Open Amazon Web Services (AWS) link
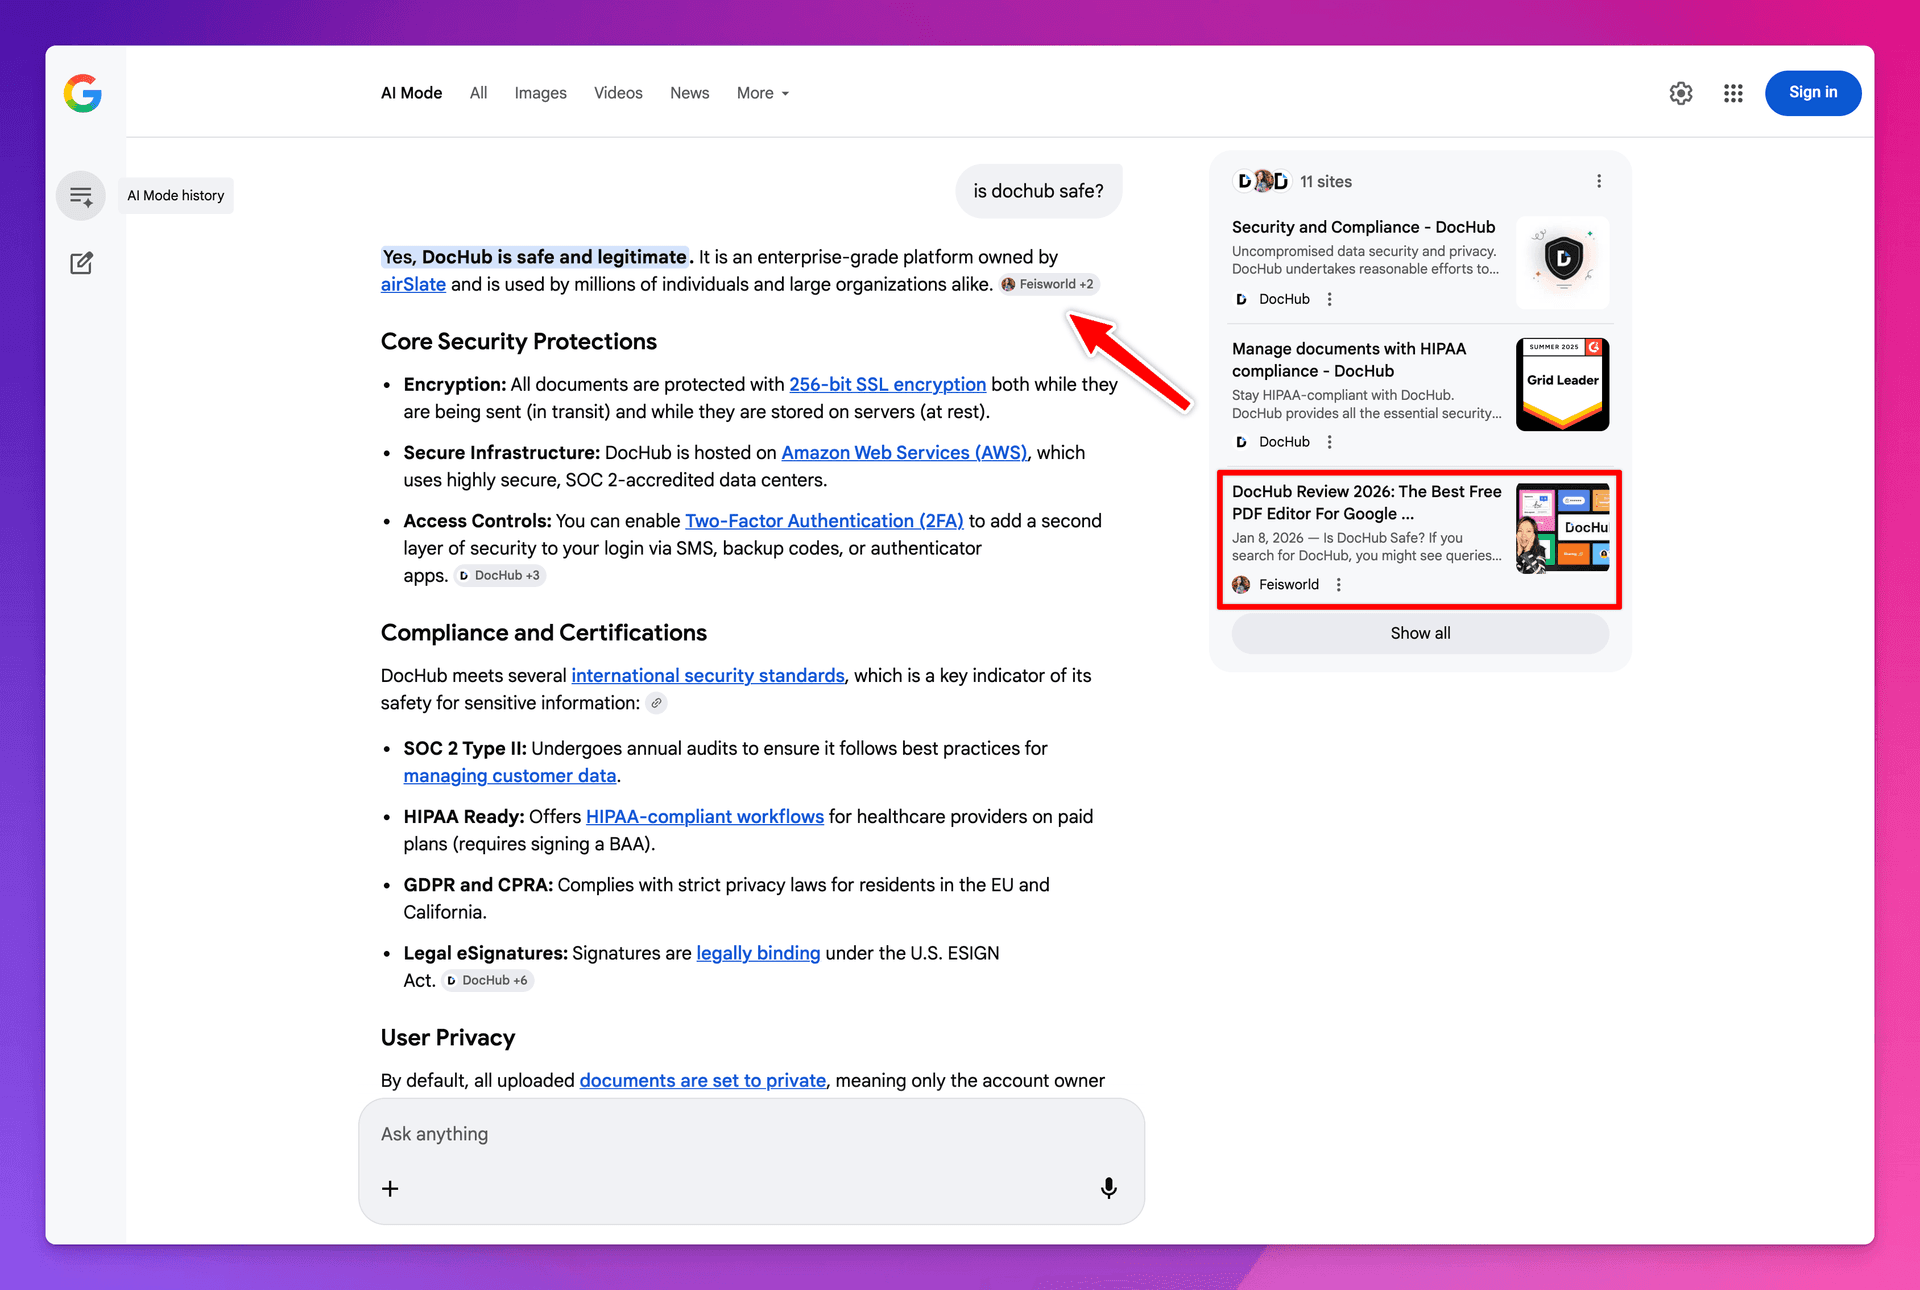 click(904, 452)
